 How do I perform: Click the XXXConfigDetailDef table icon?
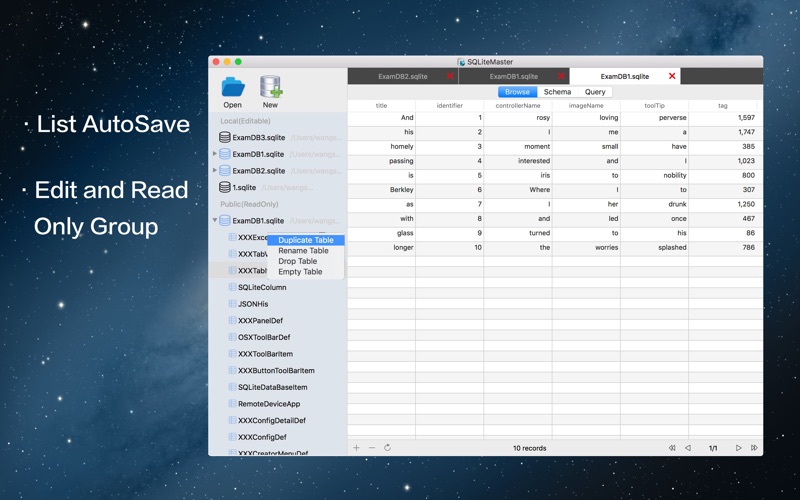(232, 420)
